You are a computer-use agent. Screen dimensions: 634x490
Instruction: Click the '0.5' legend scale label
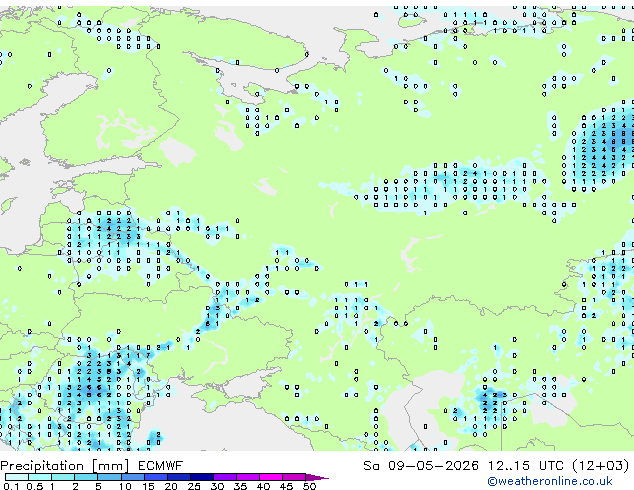click(35, 486)
